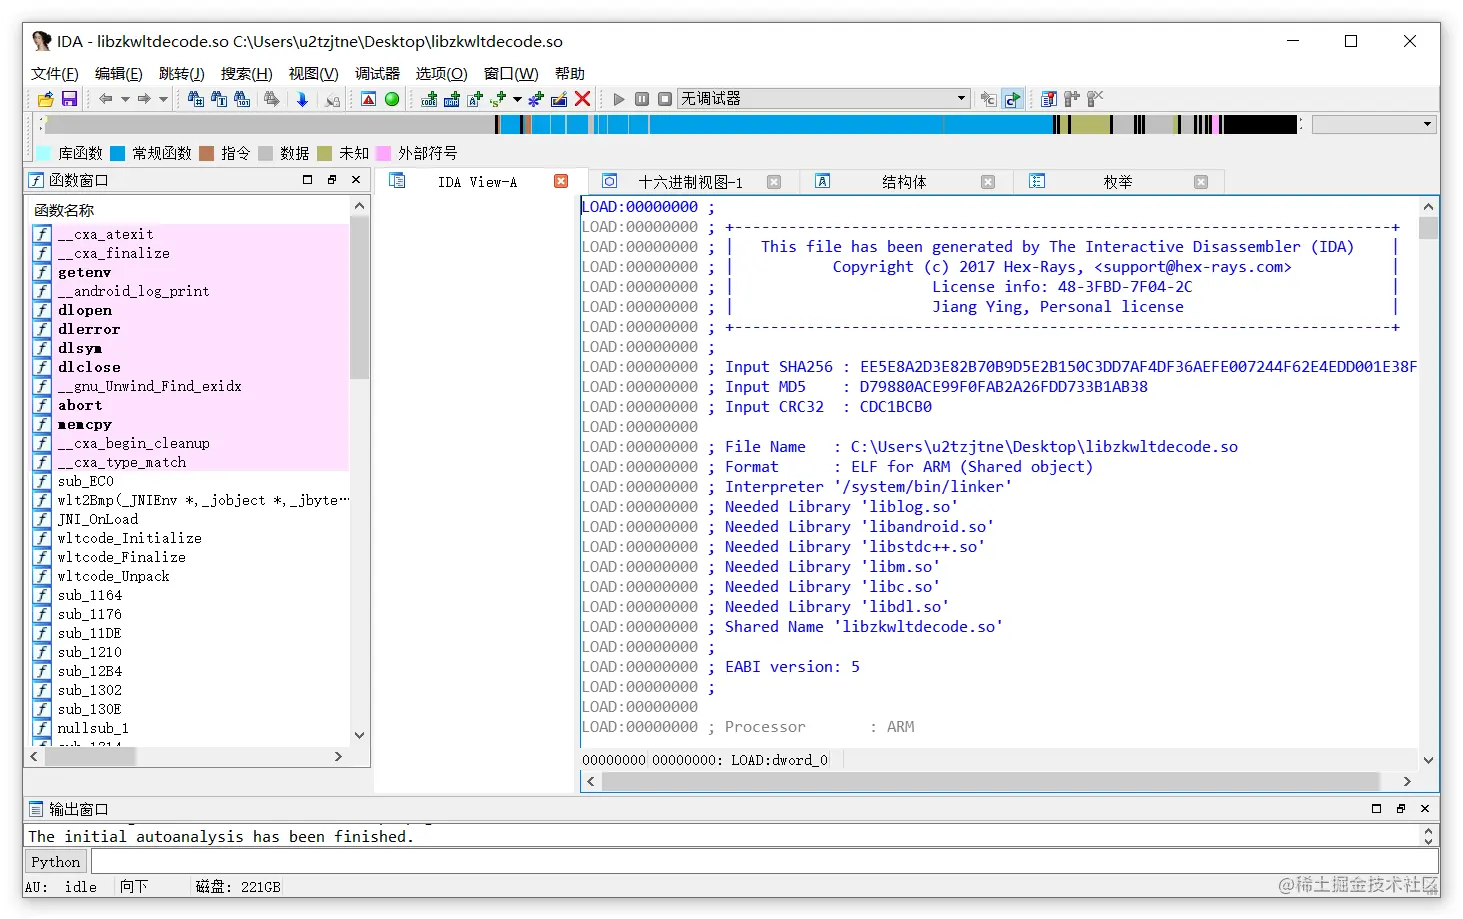Search for immediate value (binoculars # icon)
Screen dimensions: 1463x919
[196, 99]
